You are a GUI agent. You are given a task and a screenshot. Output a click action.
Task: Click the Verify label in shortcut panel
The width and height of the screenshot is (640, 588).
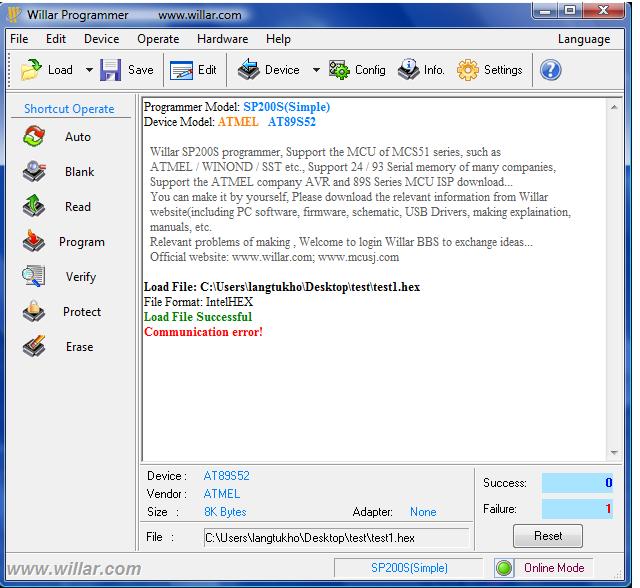coord(81,277)
